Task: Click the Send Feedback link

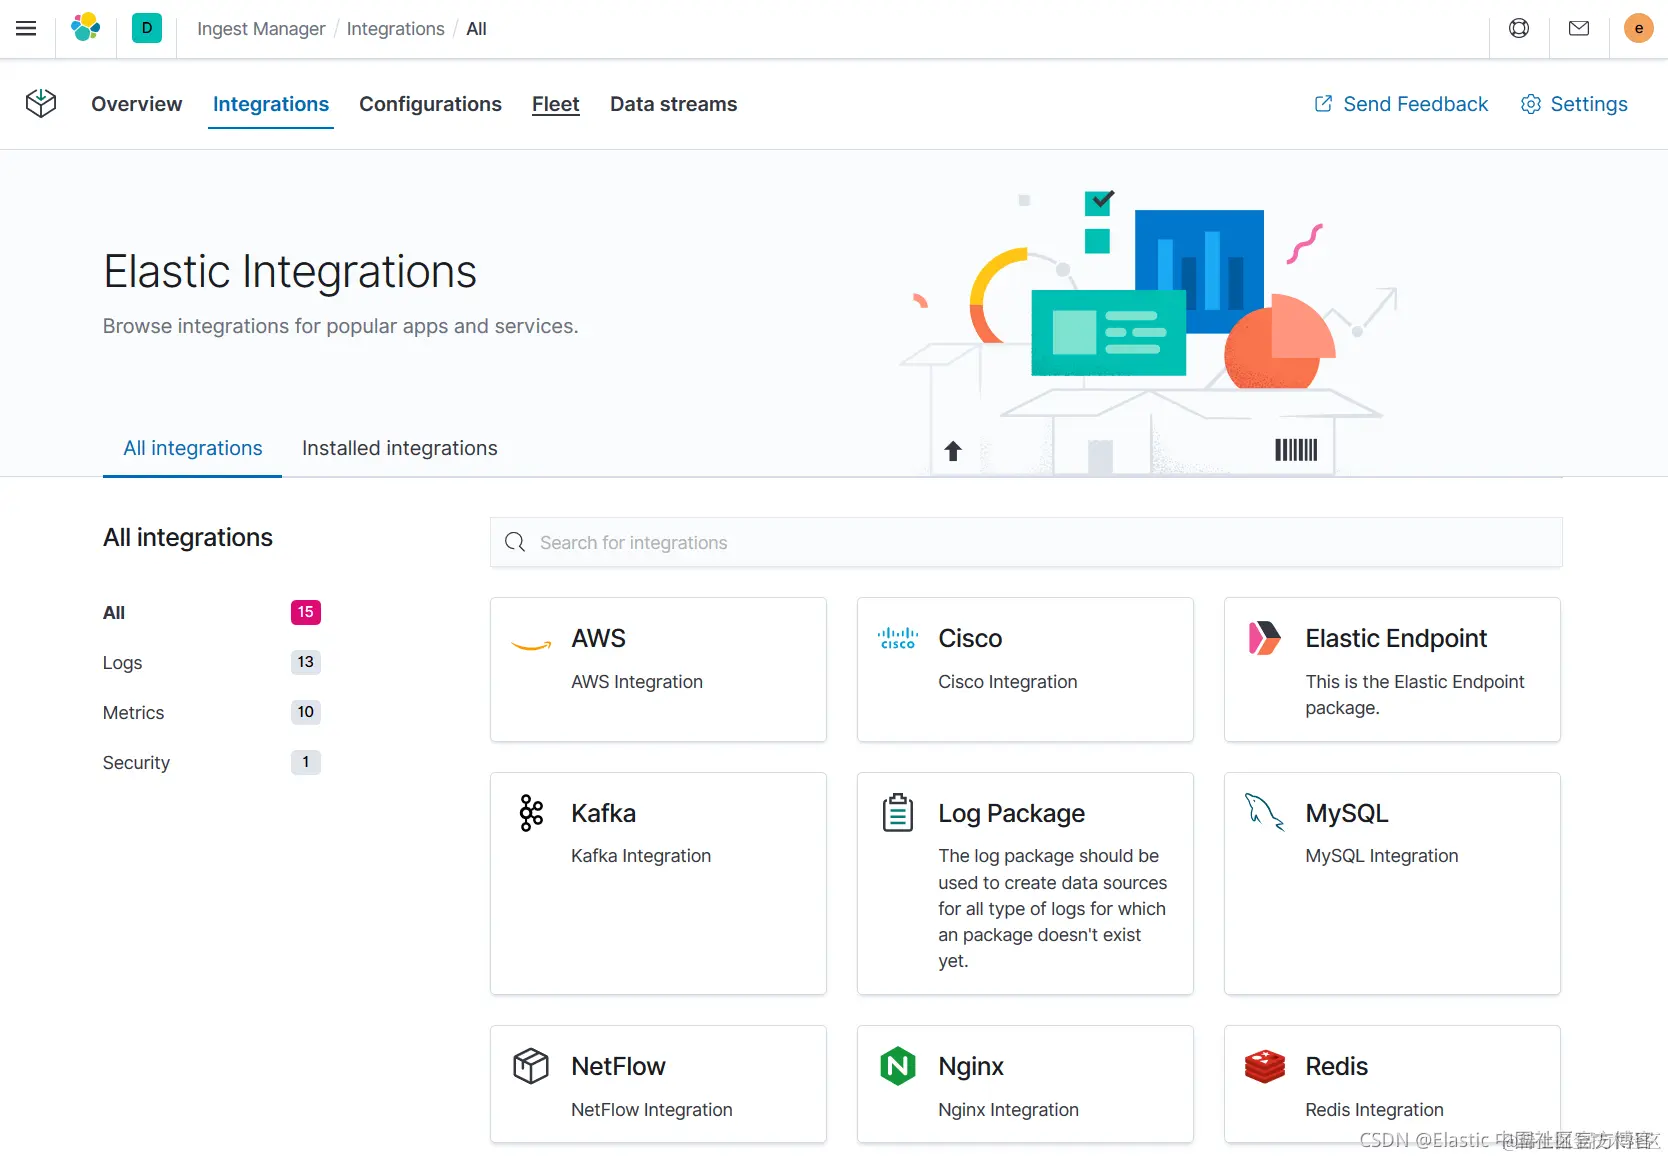Action: tap(1415, 104)
